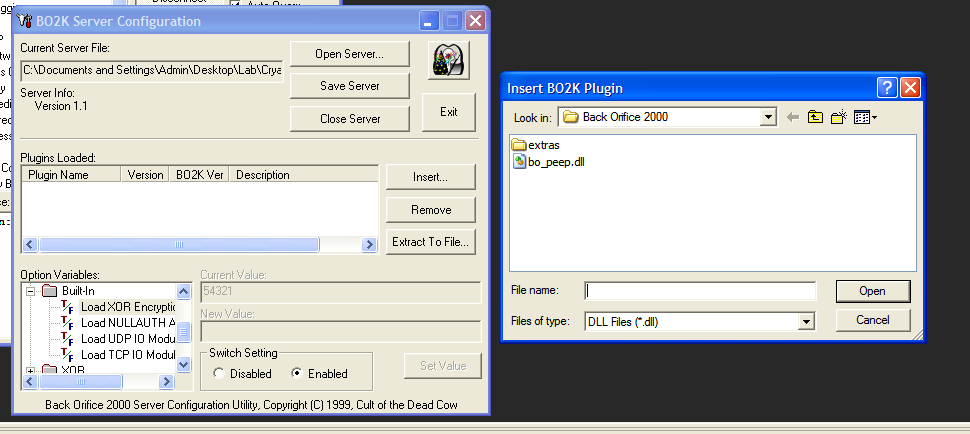This screenshot has width=970, height=434.
Task: Go back using the Back arrow icon
Action: coord(793,117)
